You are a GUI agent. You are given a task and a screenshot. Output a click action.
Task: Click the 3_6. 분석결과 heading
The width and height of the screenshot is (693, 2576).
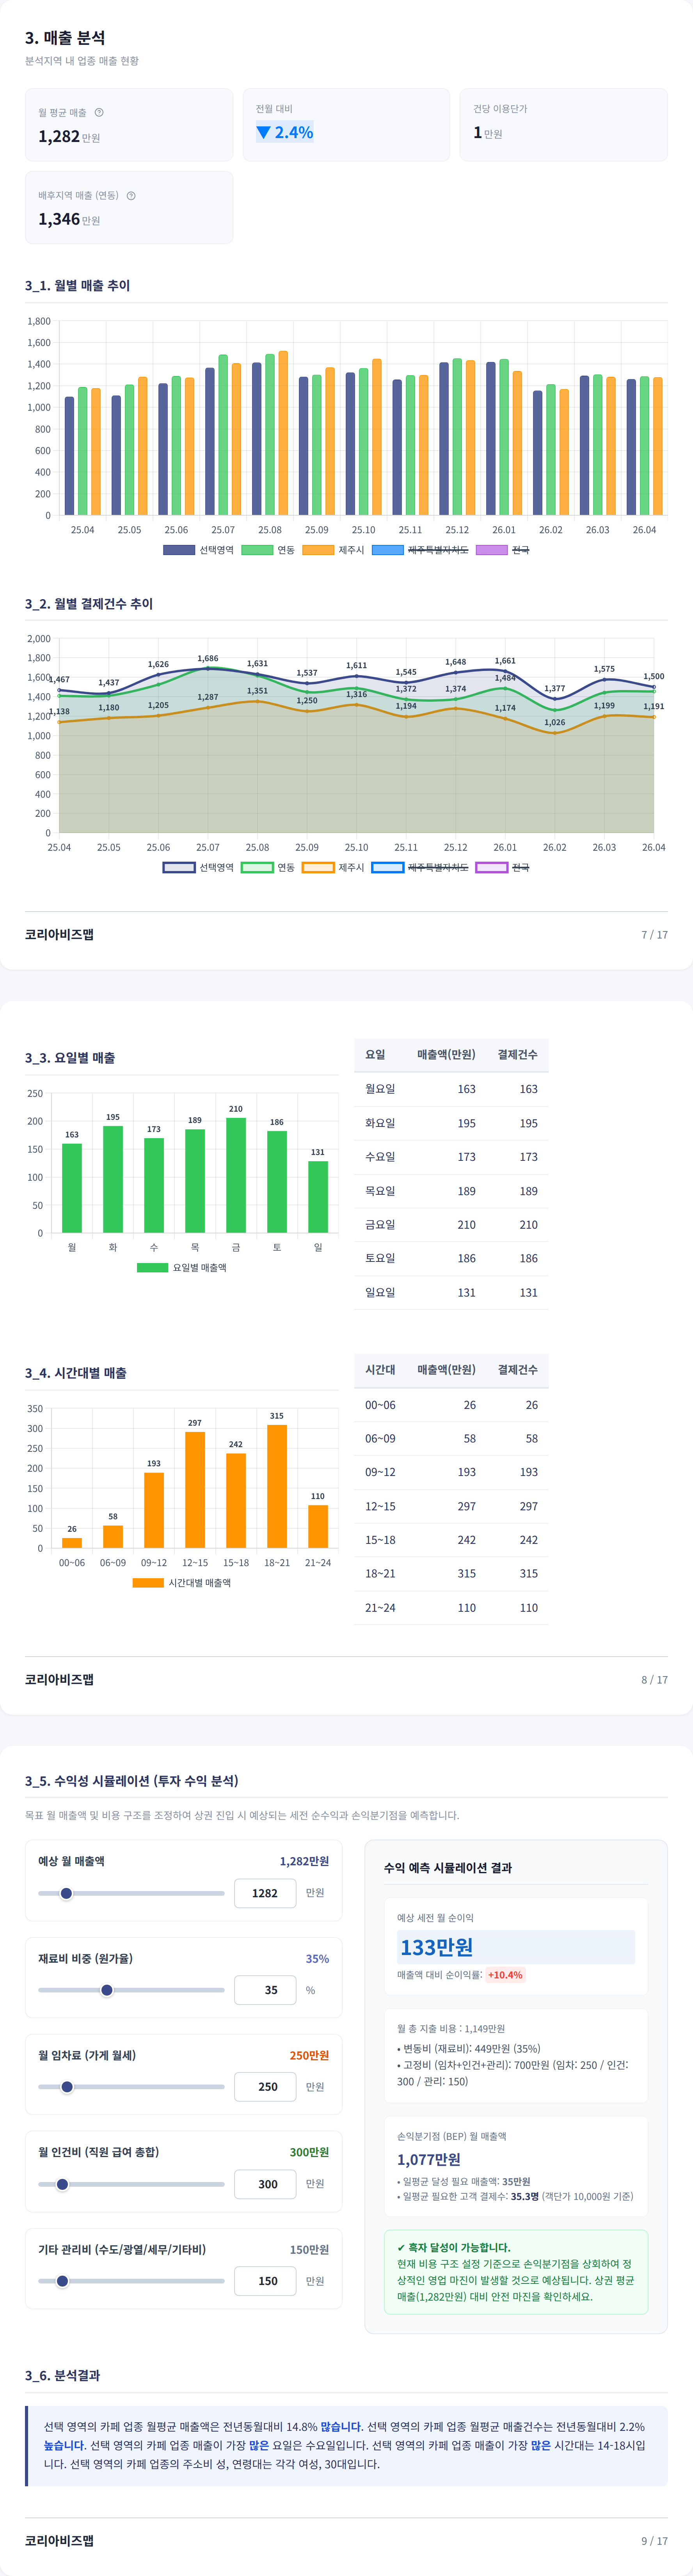(x=62, y=2375)
